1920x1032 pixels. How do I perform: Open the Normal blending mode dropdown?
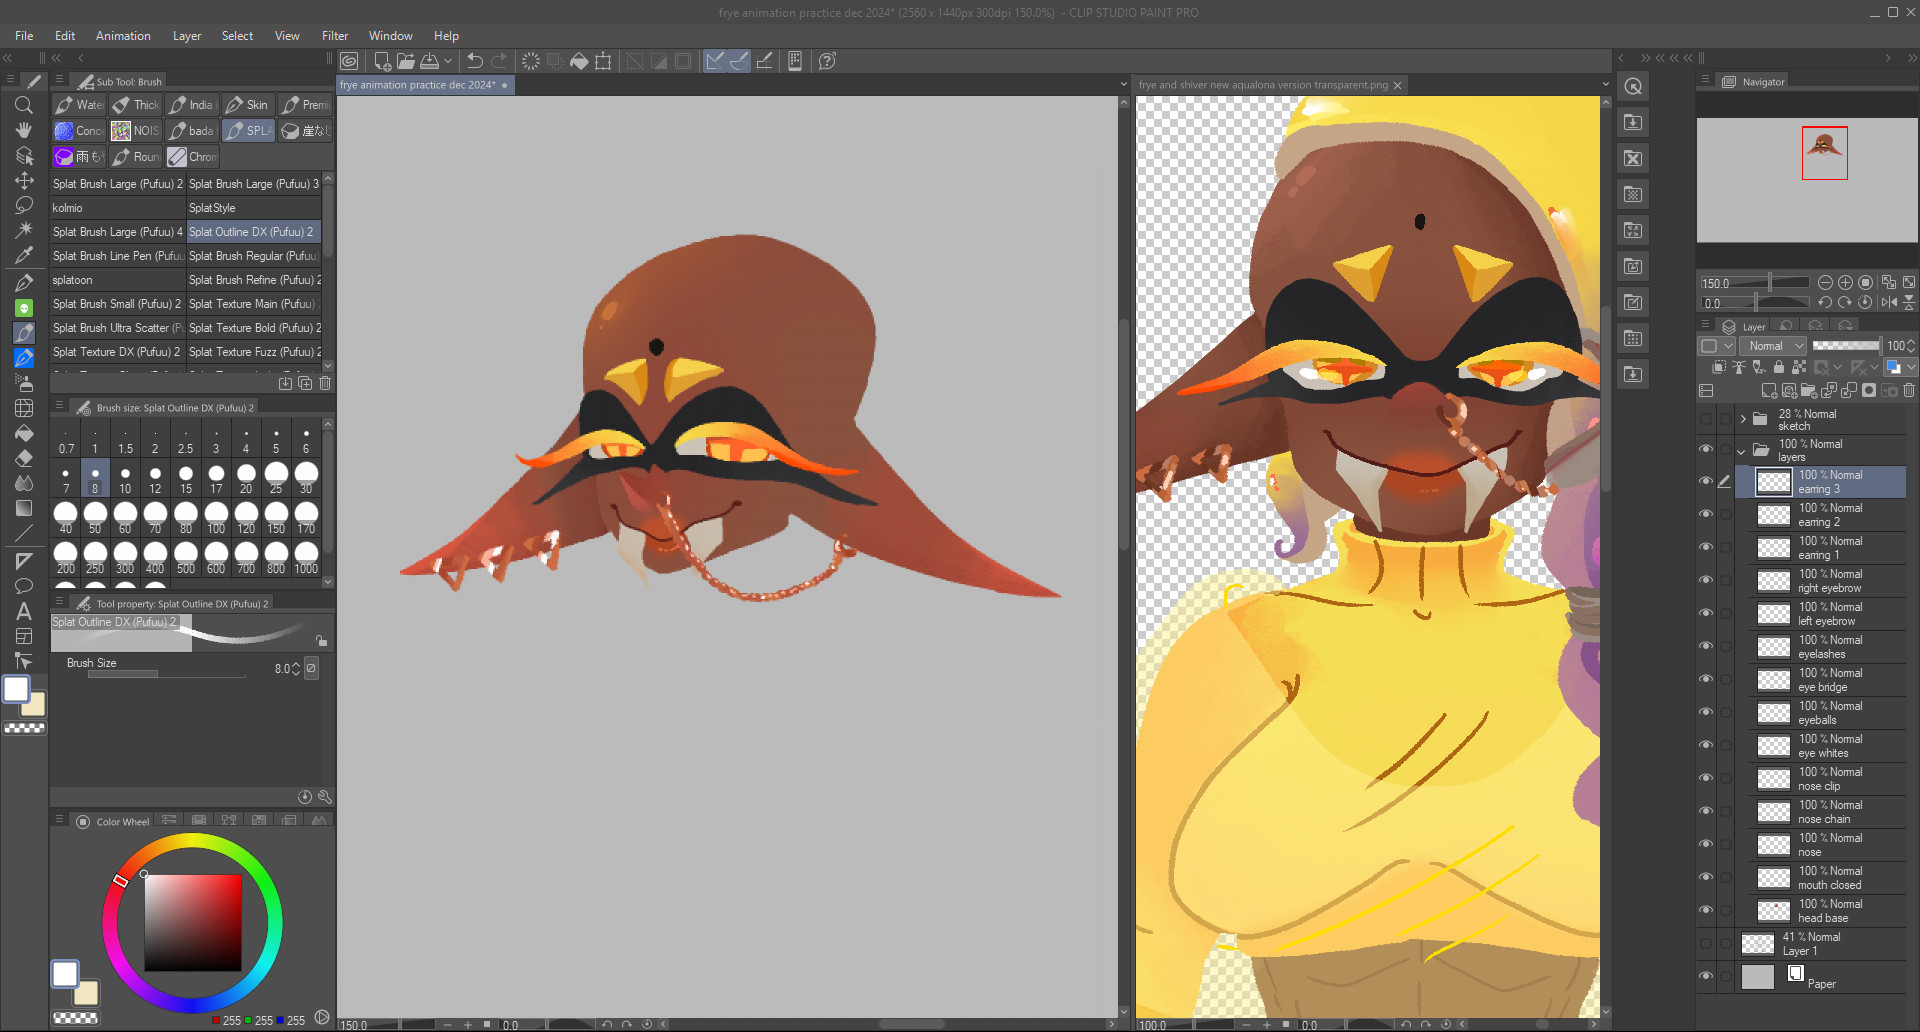tap(1773, 346)
